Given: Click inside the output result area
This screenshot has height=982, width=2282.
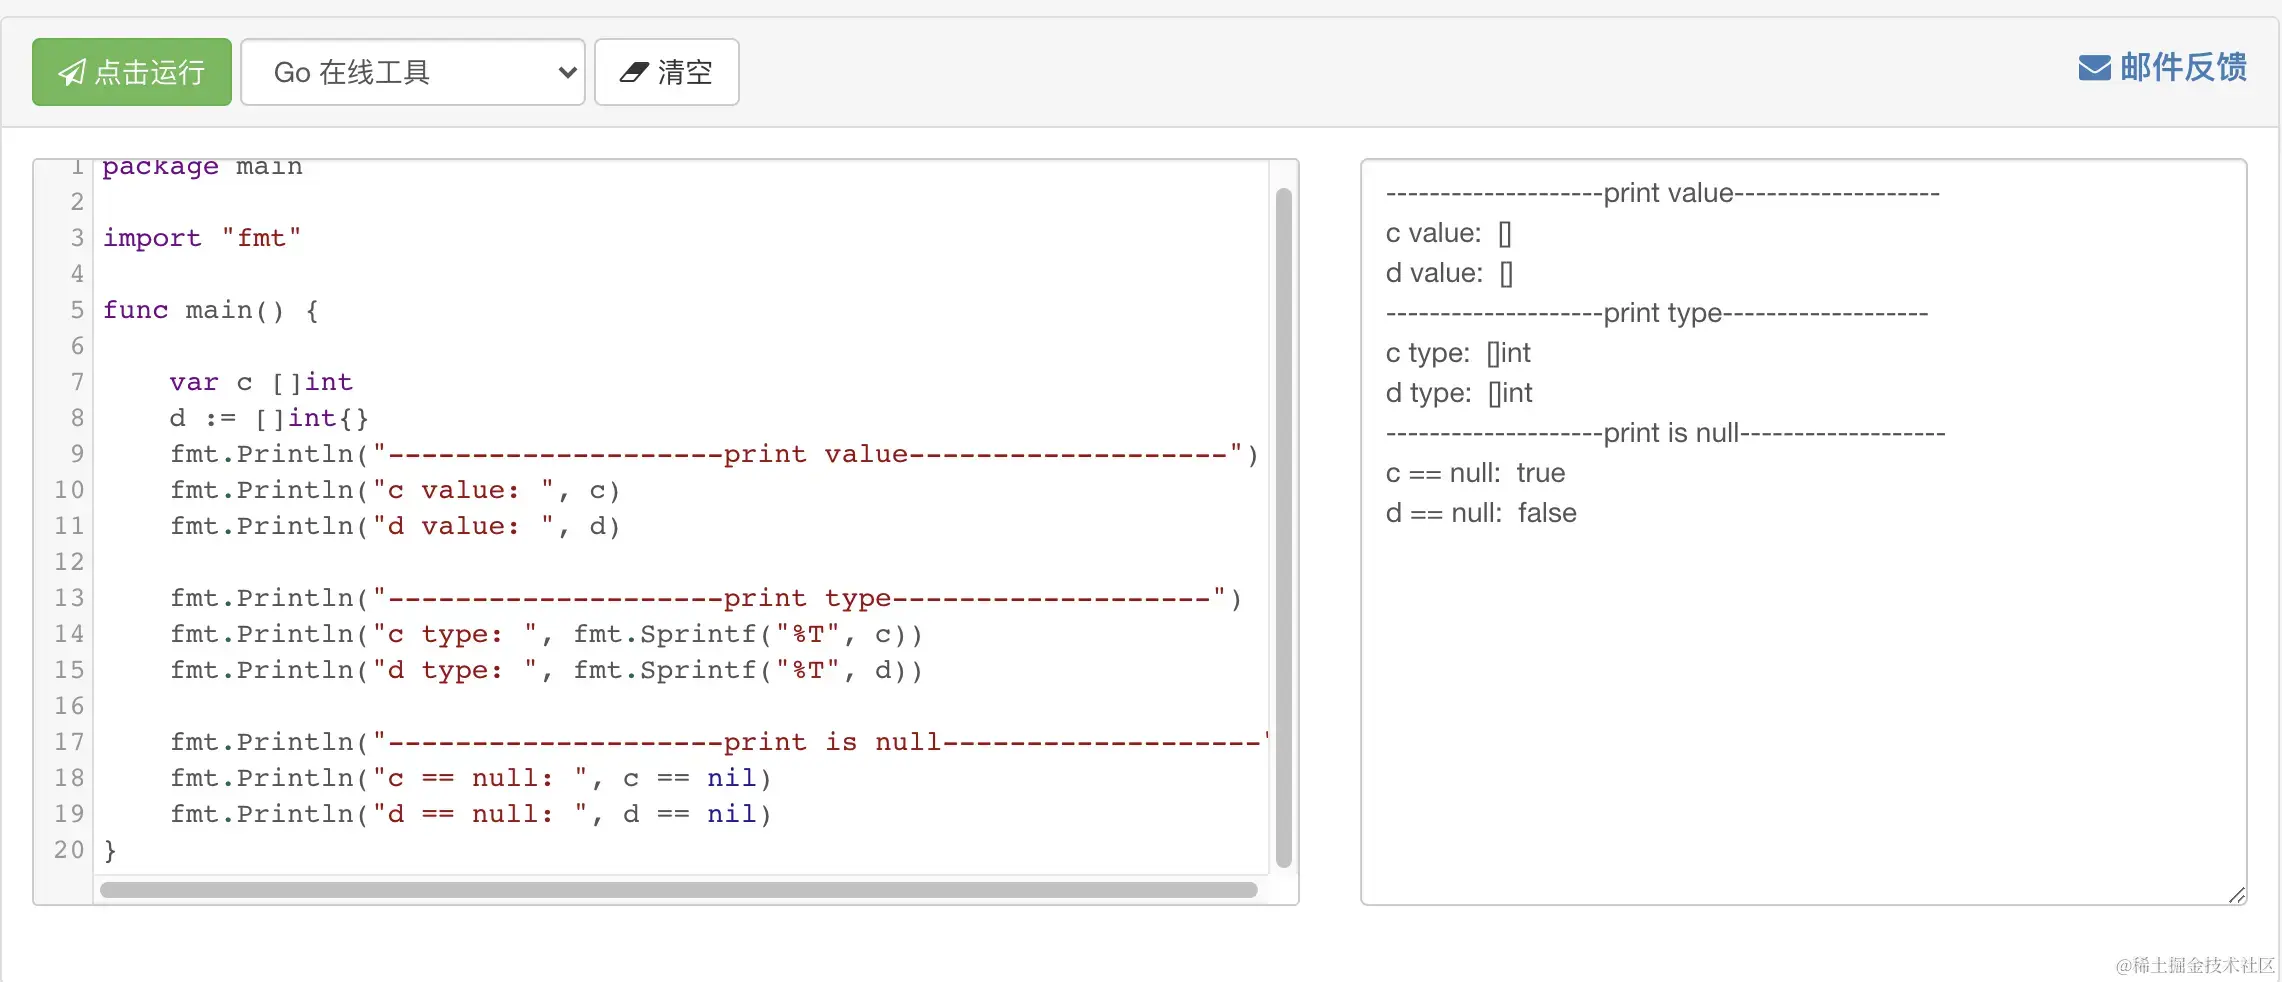Looking at the screenshot, I should pyautogui.click(x=1802, y=700).
